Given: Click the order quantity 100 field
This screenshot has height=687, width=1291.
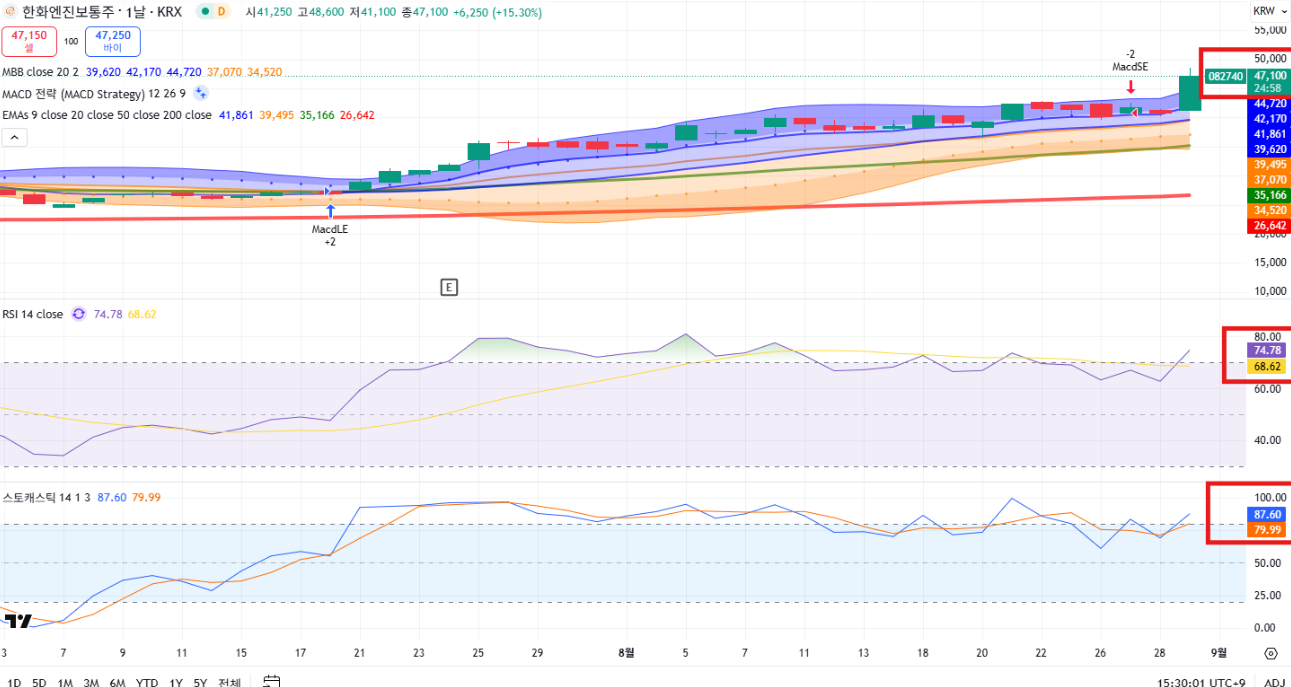Looking at the screenshot, I should pyautogui.click(x=71, y=42).
